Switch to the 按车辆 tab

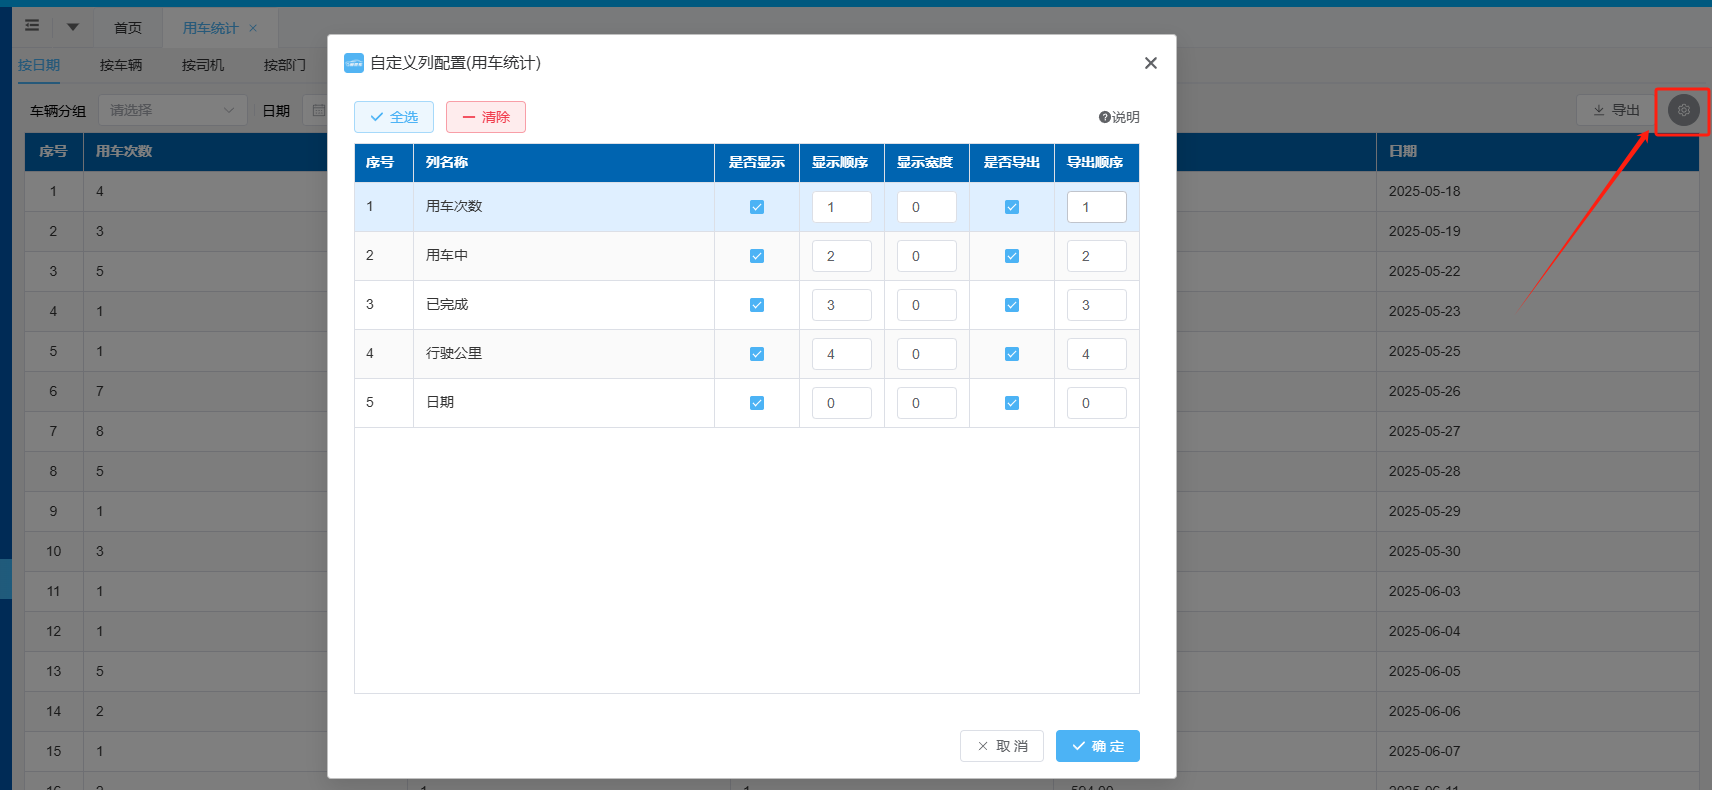[x=121, y=65]
